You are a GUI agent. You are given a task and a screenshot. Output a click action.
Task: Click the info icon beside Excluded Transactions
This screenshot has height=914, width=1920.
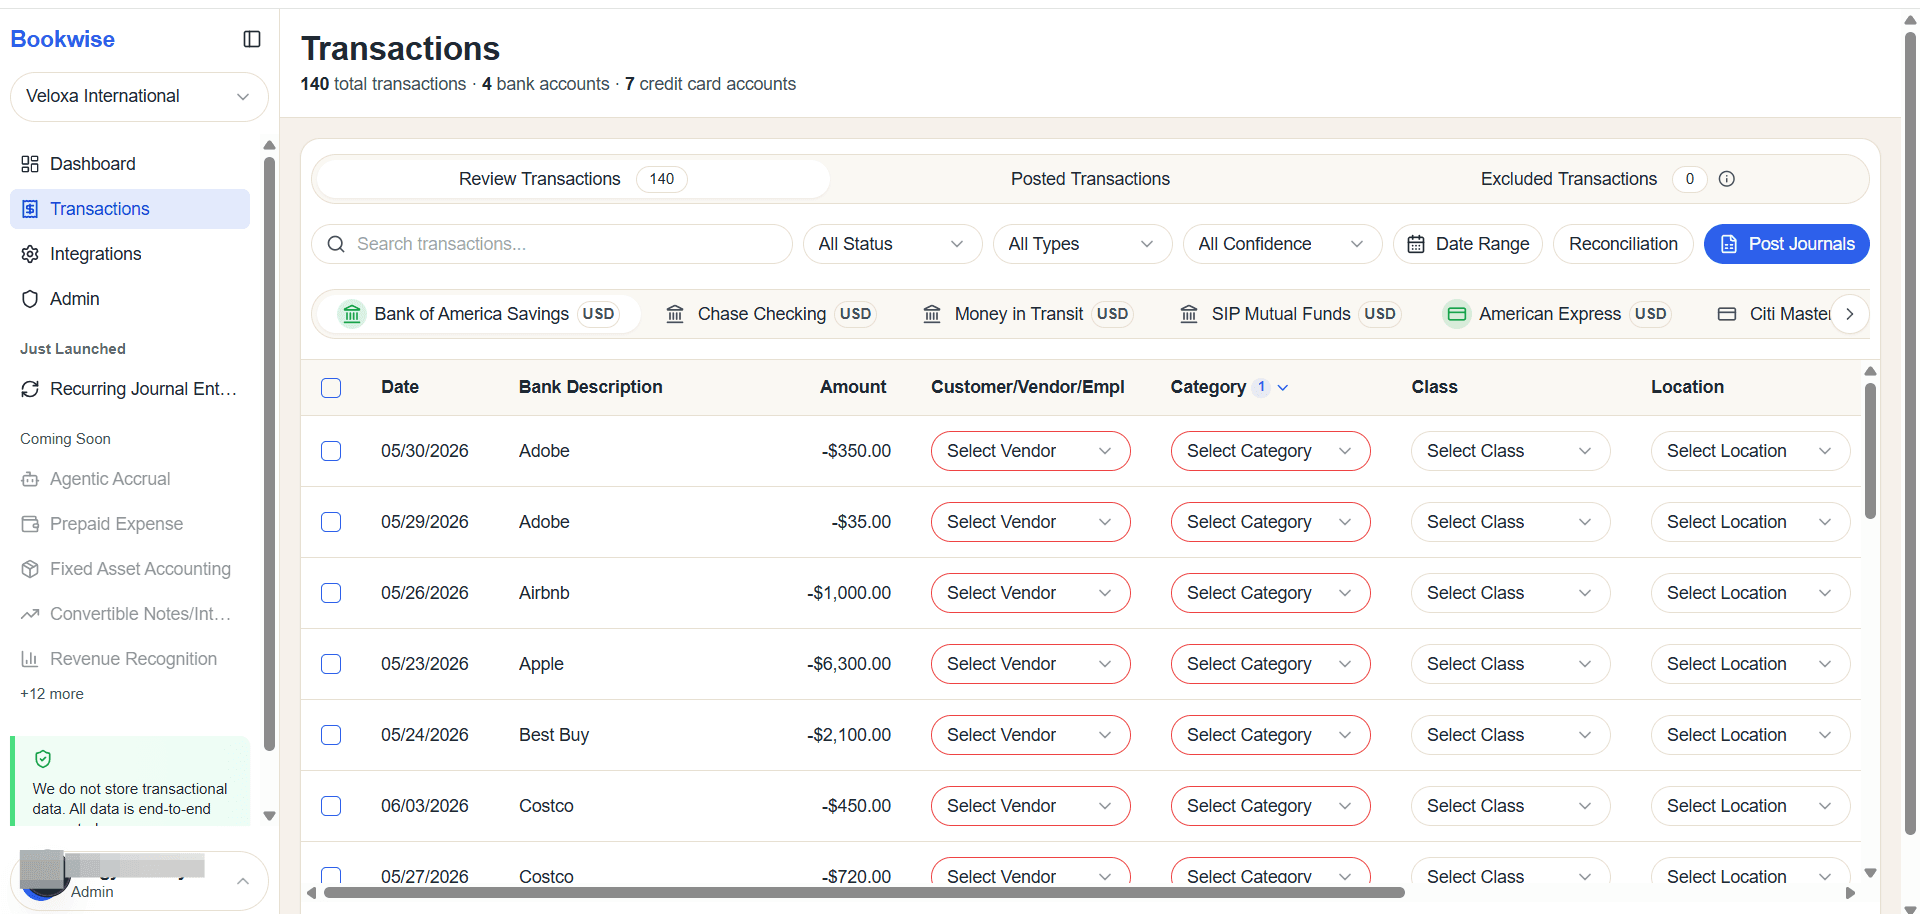coord(1727,179)
